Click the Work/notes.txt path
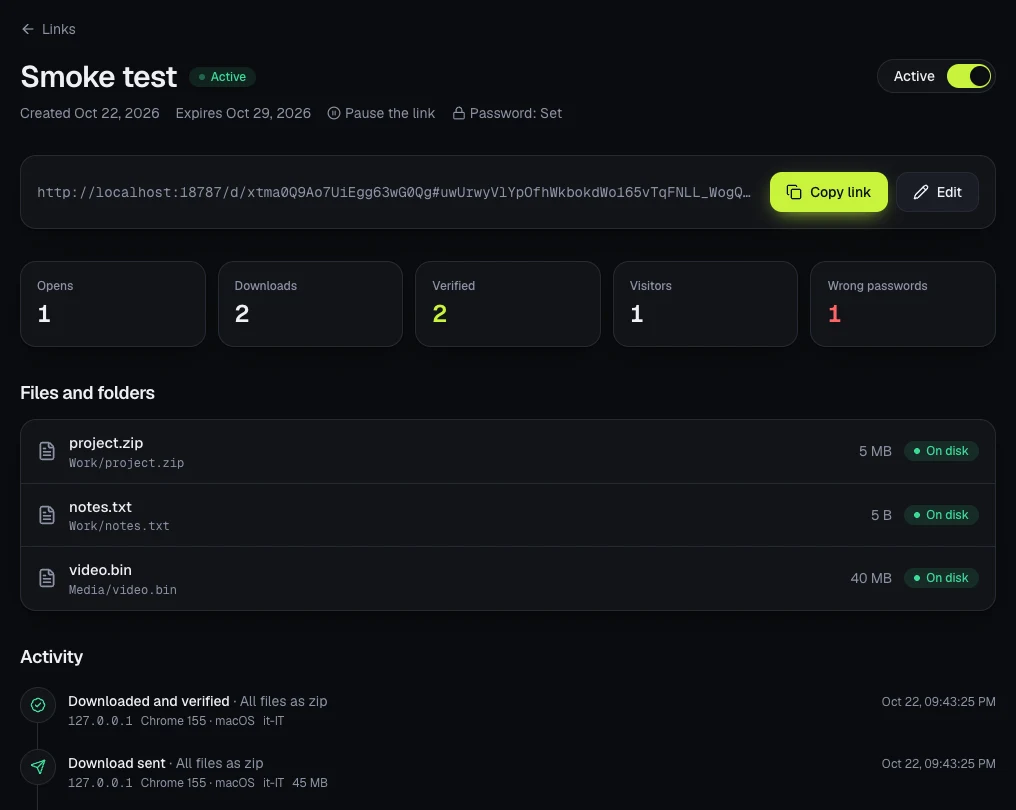This screenshot has width=1016, height=810. 119,526
